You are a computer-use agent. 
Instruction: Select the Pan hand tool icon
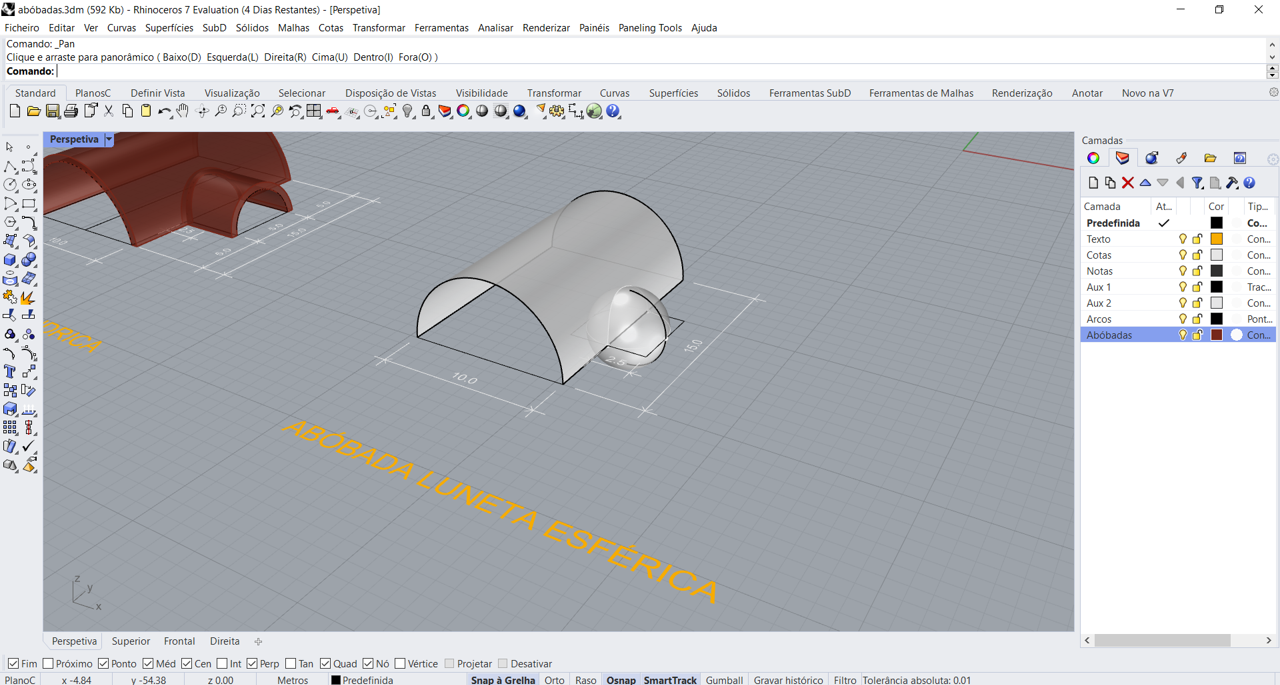[183, 112]
